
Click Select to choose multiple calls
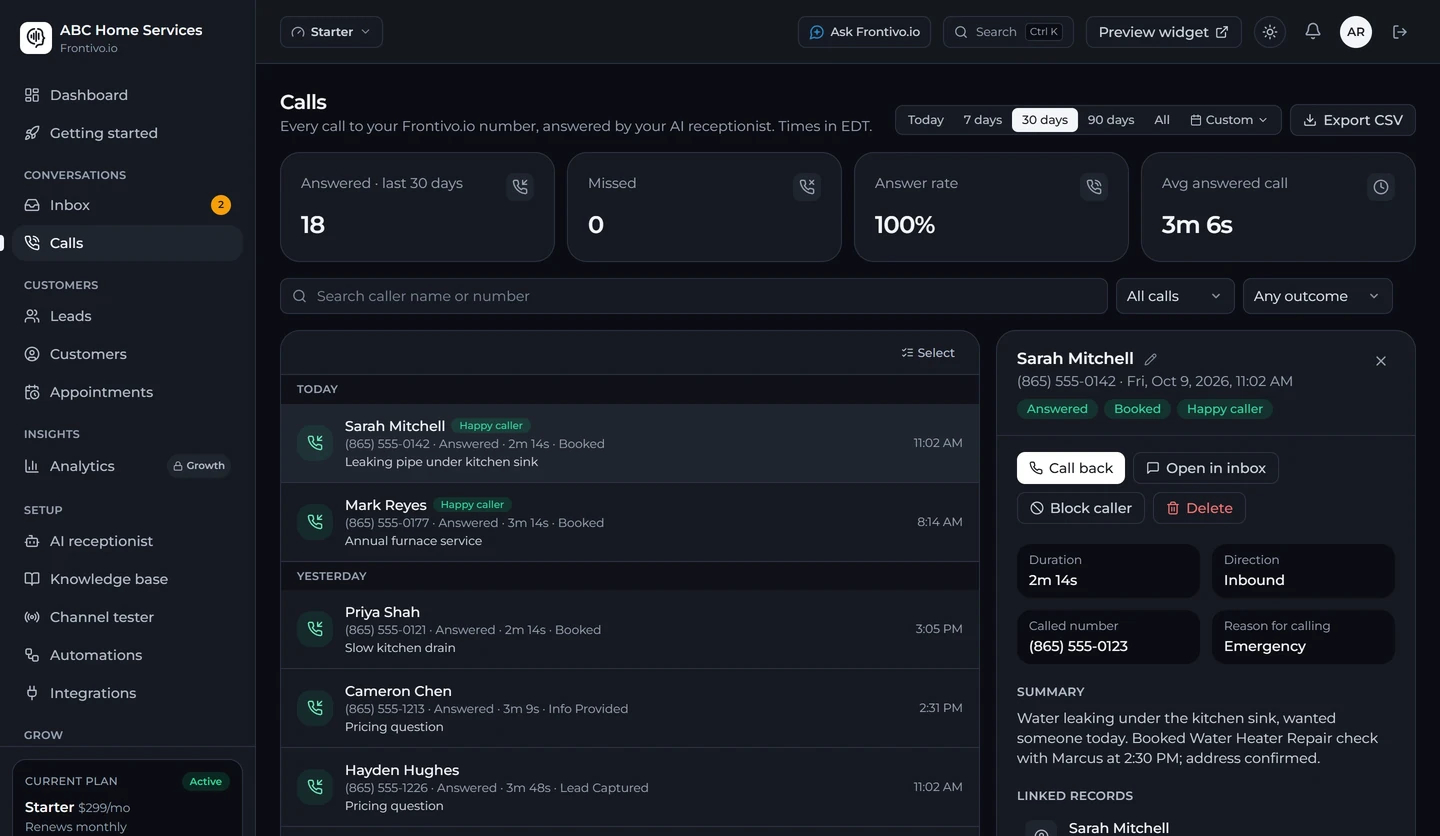pyautogui.click(x=928, y=353)
